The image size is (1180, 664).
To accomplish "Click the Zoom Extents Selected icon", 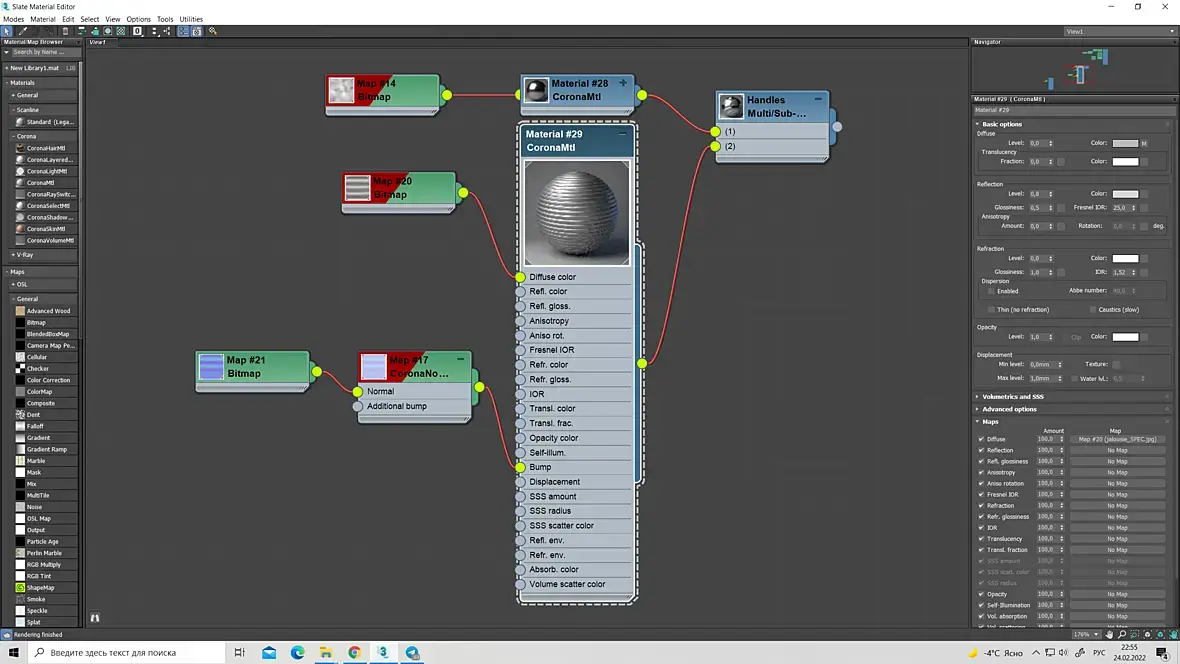I will (x=1160, y=635).
